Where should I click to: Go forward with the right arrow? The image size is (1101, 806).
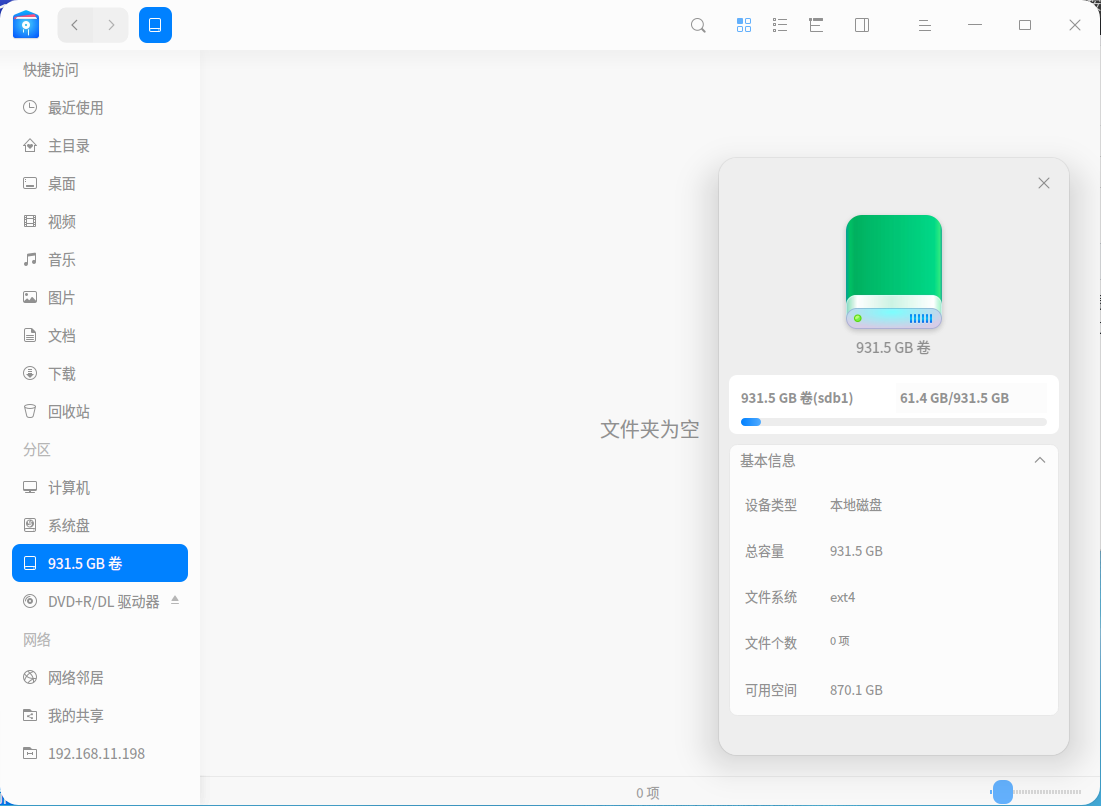[111, 25]
